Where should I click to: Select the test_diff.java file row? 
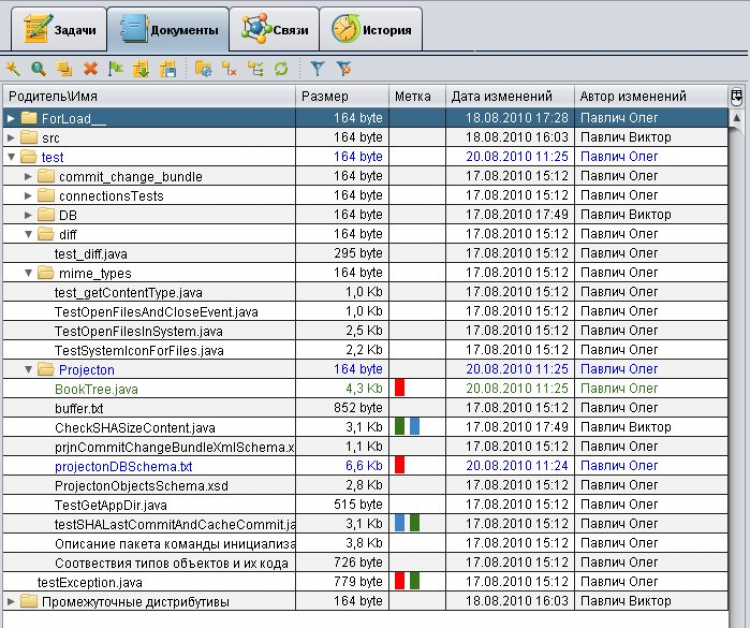pyautogui.click(x=91, y=254)
